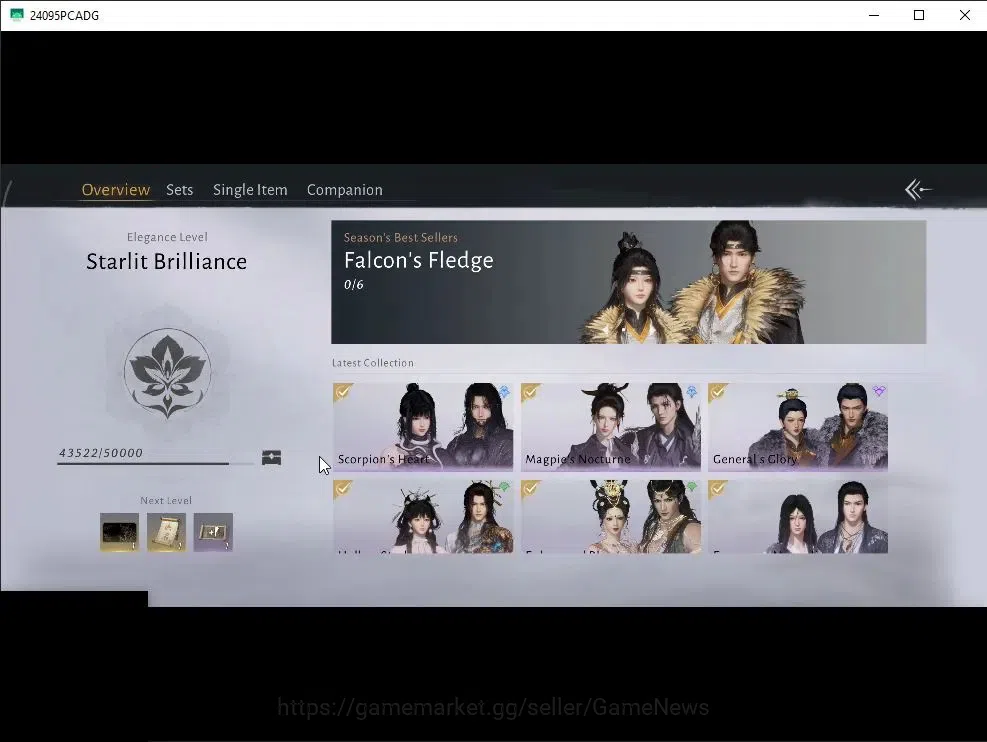Click the app icon in the title bar
The width and height of the screenshot is (987, 742).
click(x=17, y=15)
